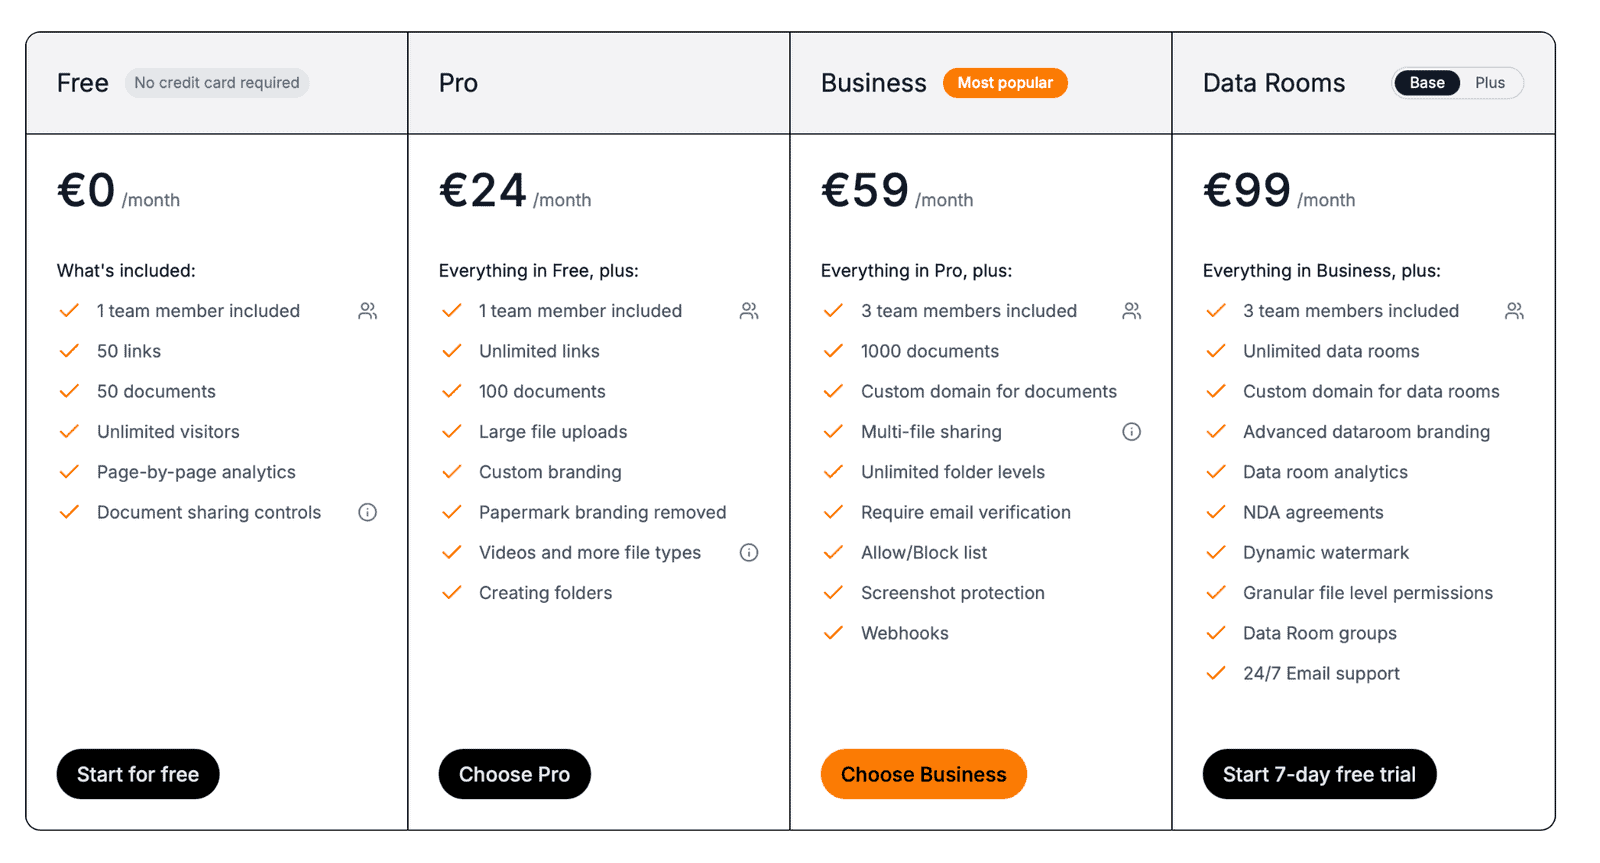The image size is (1600, 863).
Task: Open the Multi-file sharing info icon
Action: 1131,432
